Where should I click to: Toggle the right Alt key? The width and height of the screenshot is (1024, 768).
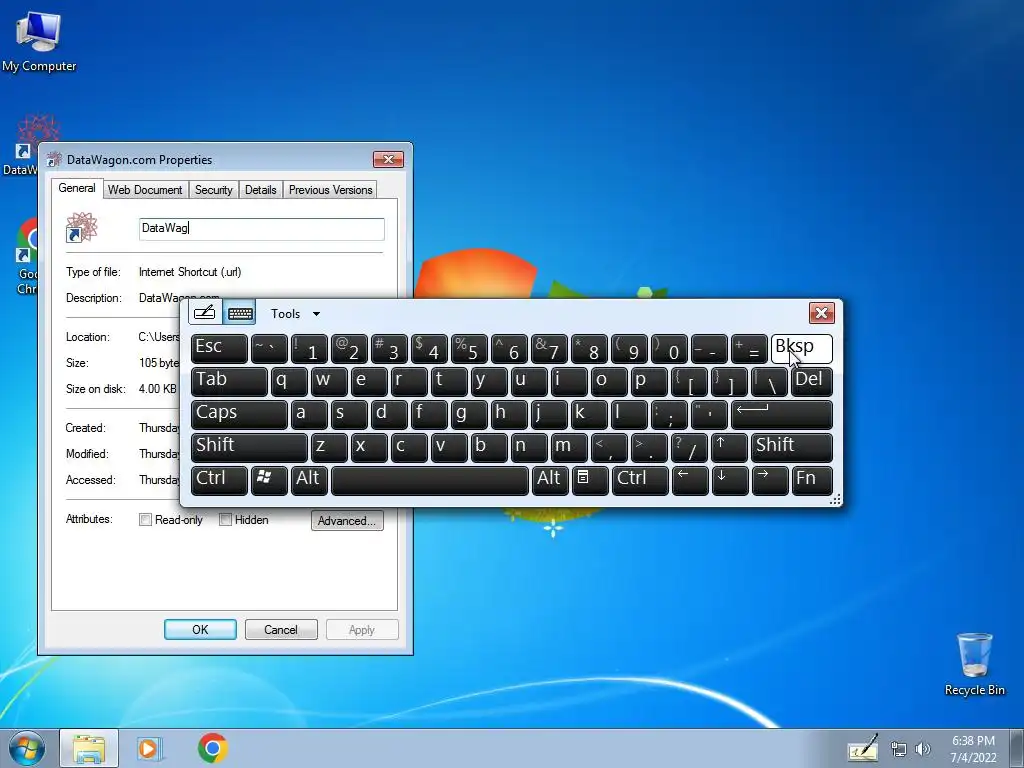pos(550,481)
